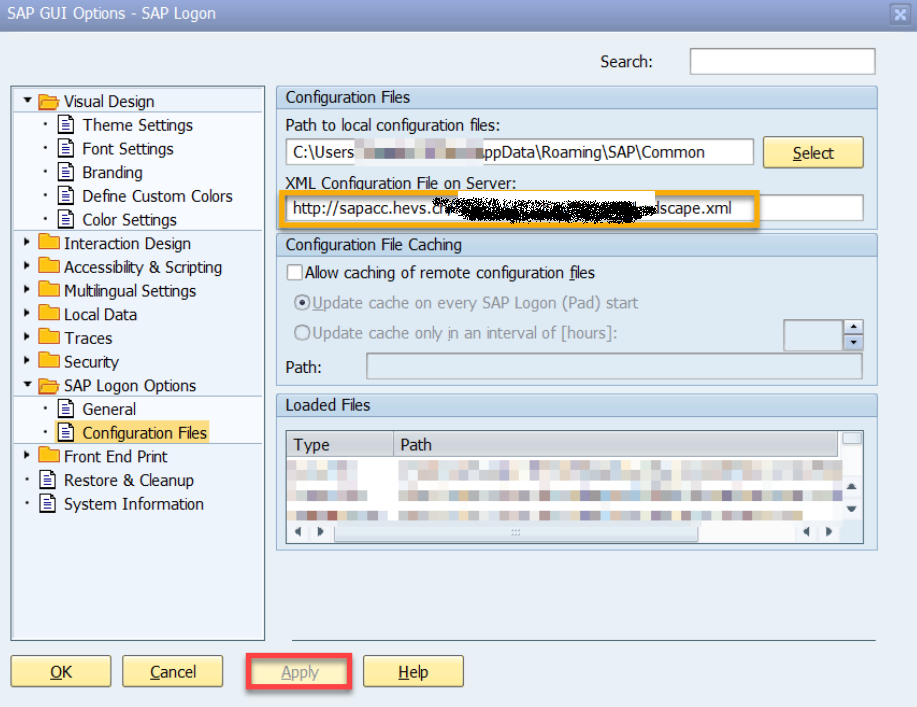The height and width of the screenshot is (707, 917).
Task: Click the Color Settings document icon
Action: pos(66,220)
